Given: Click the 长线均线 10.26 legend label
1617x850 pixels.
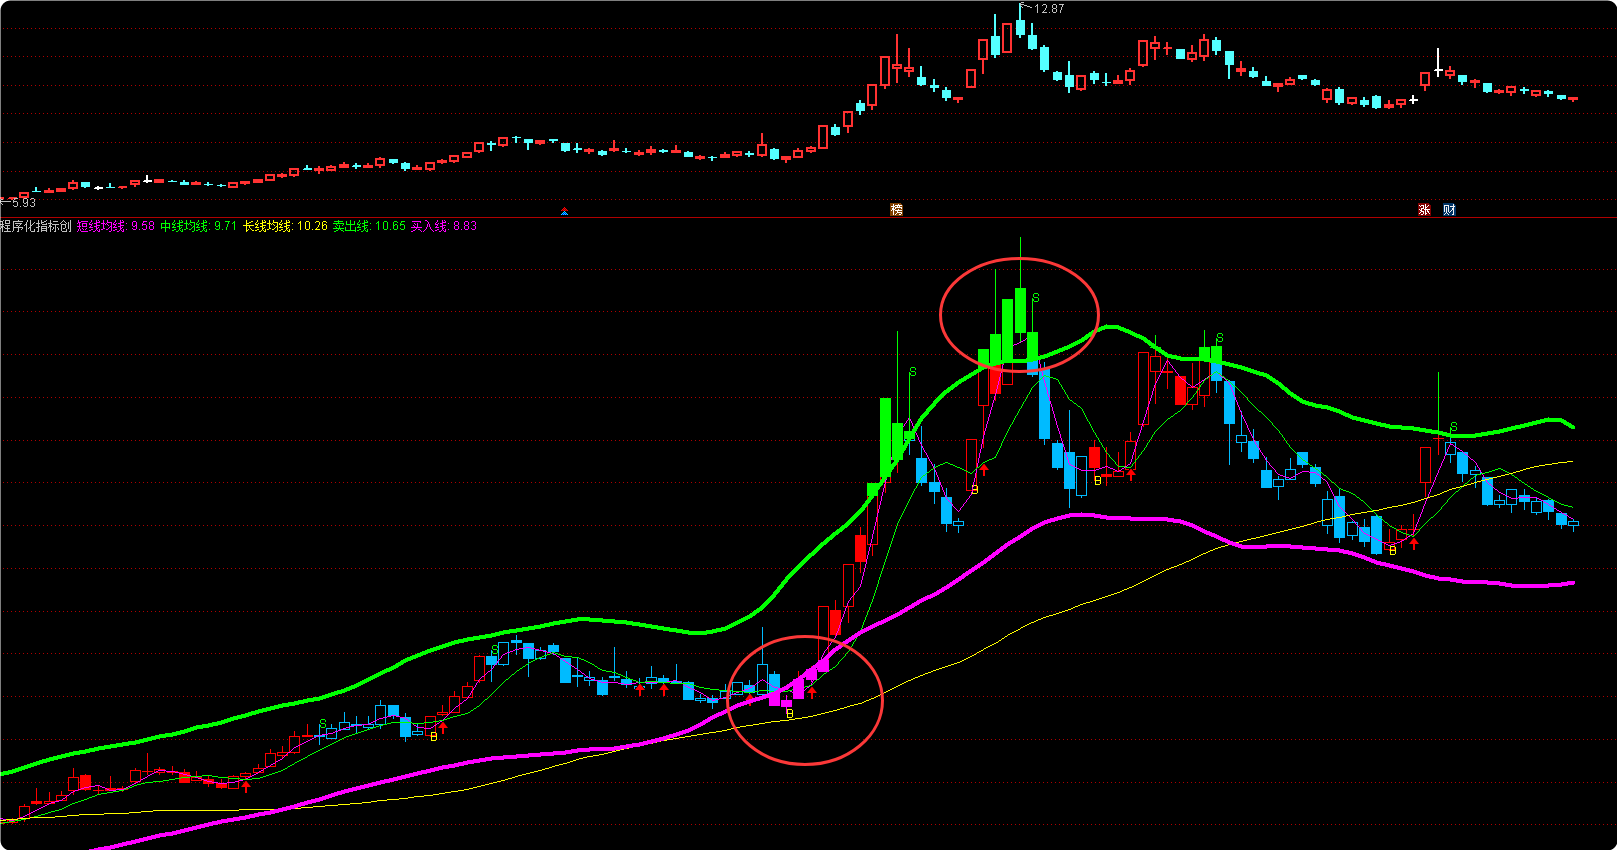Looking at the screenshot, I should click(285, 227).
